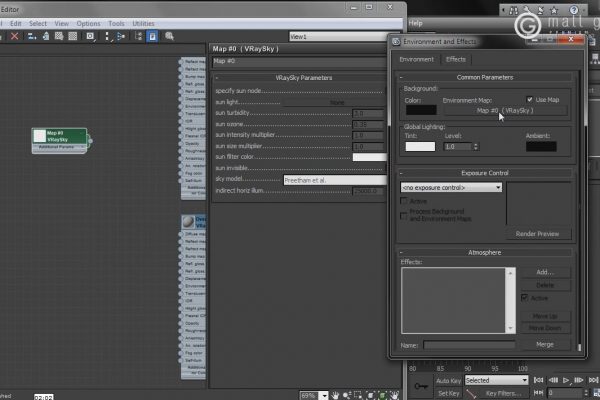Click the wrench subscription icon in title bar

[527, 10]
